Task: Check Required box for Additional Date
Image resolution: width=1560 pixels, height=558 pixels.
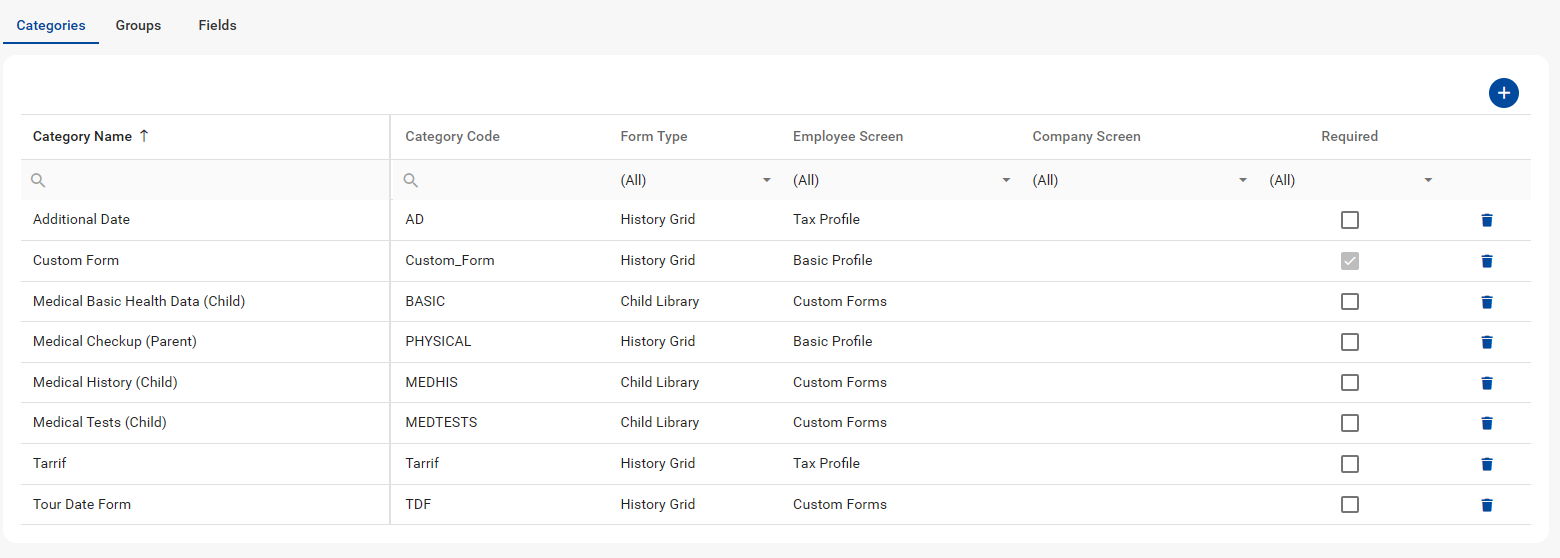Action: pos(1350,220)
